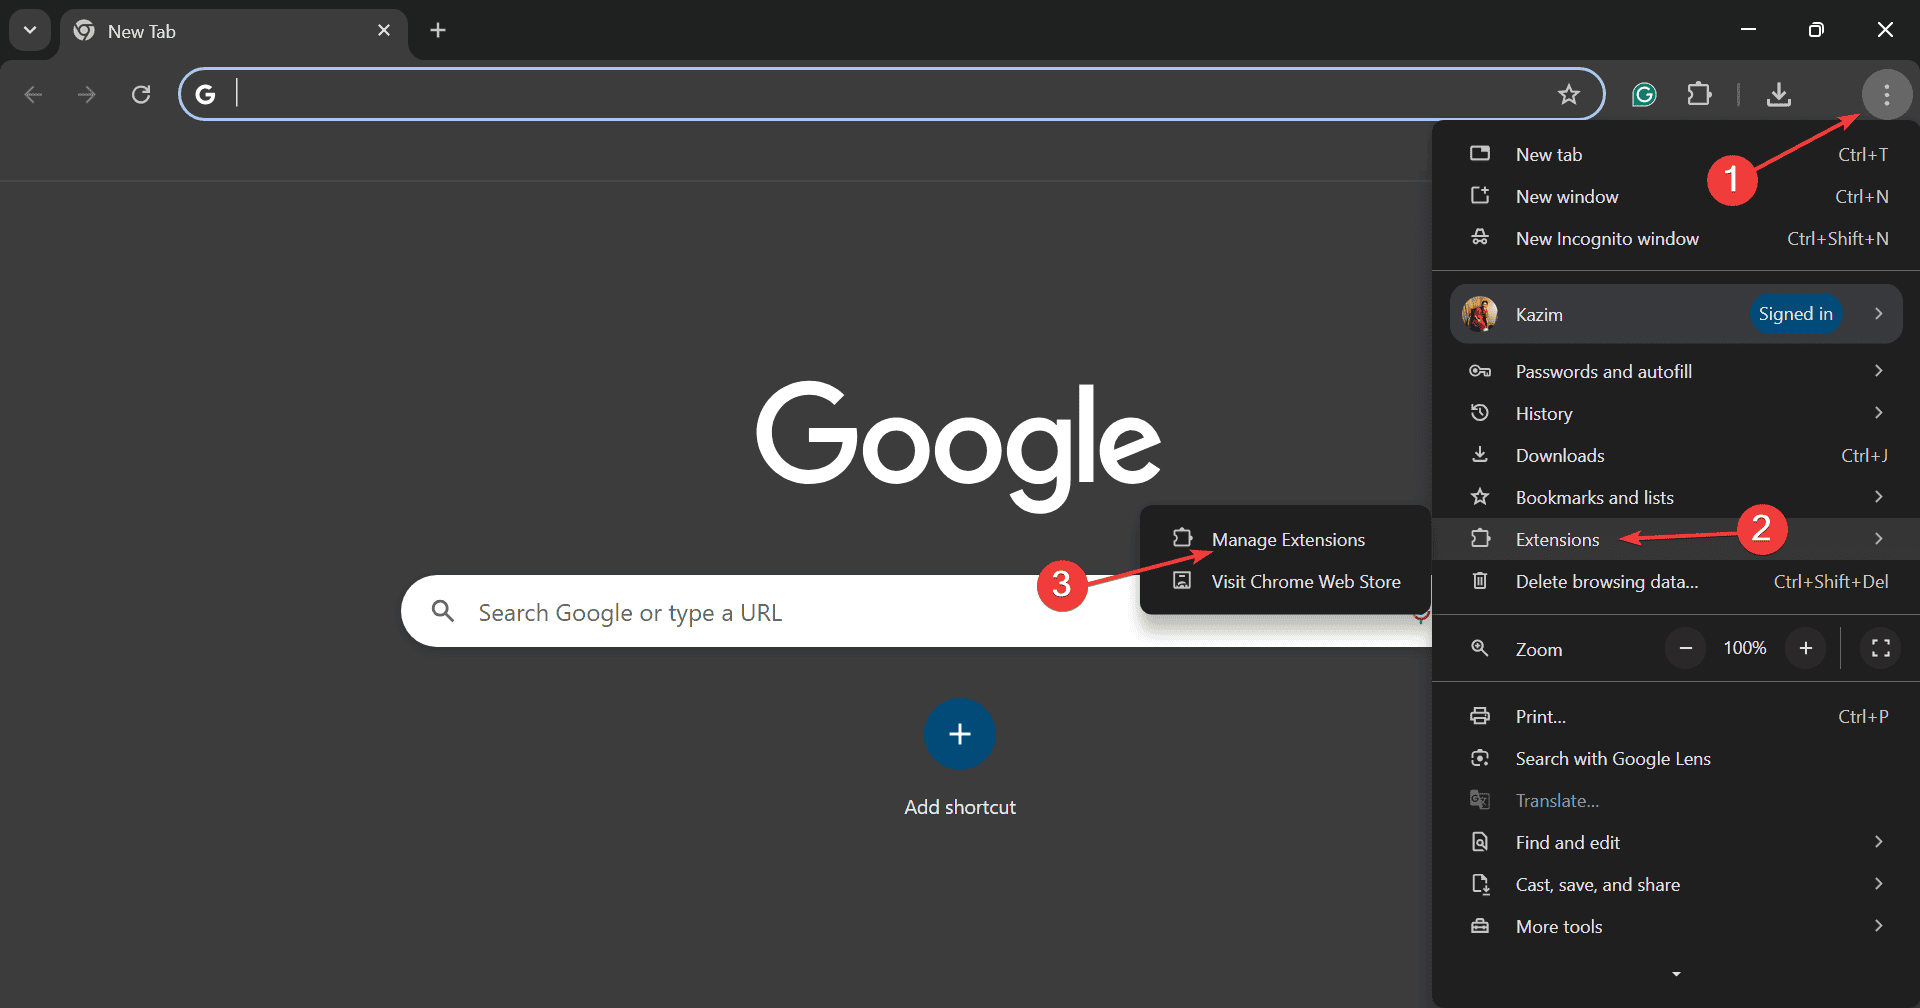Viewport: 1920px width, 1008px height.
Task: Increase zoom with plus button
Action: click(1806, 648)
